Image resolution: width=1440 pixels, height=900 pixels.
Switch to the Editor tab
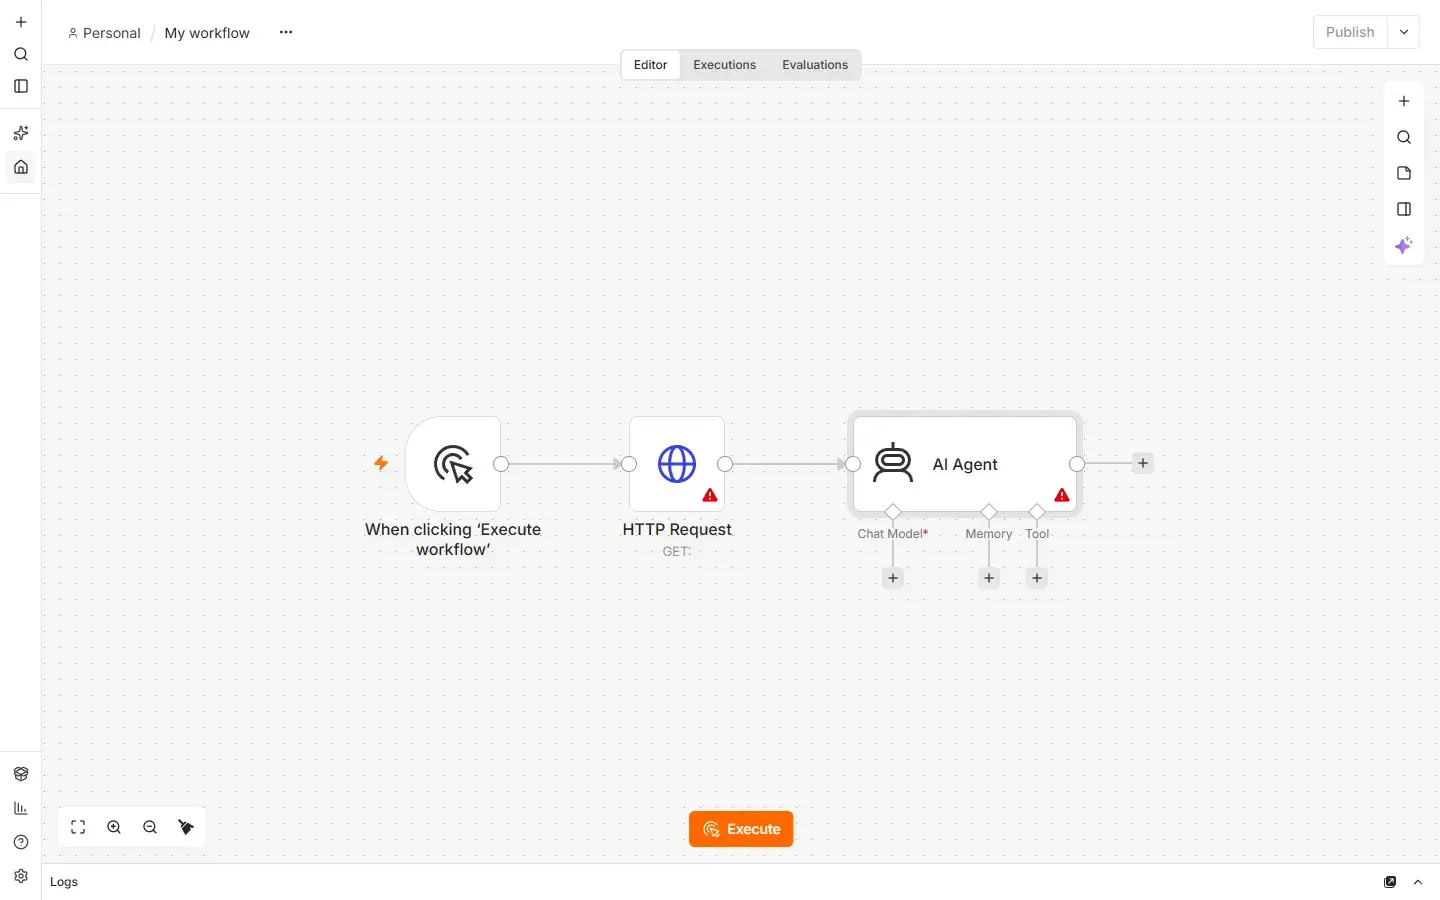[650, 65]
